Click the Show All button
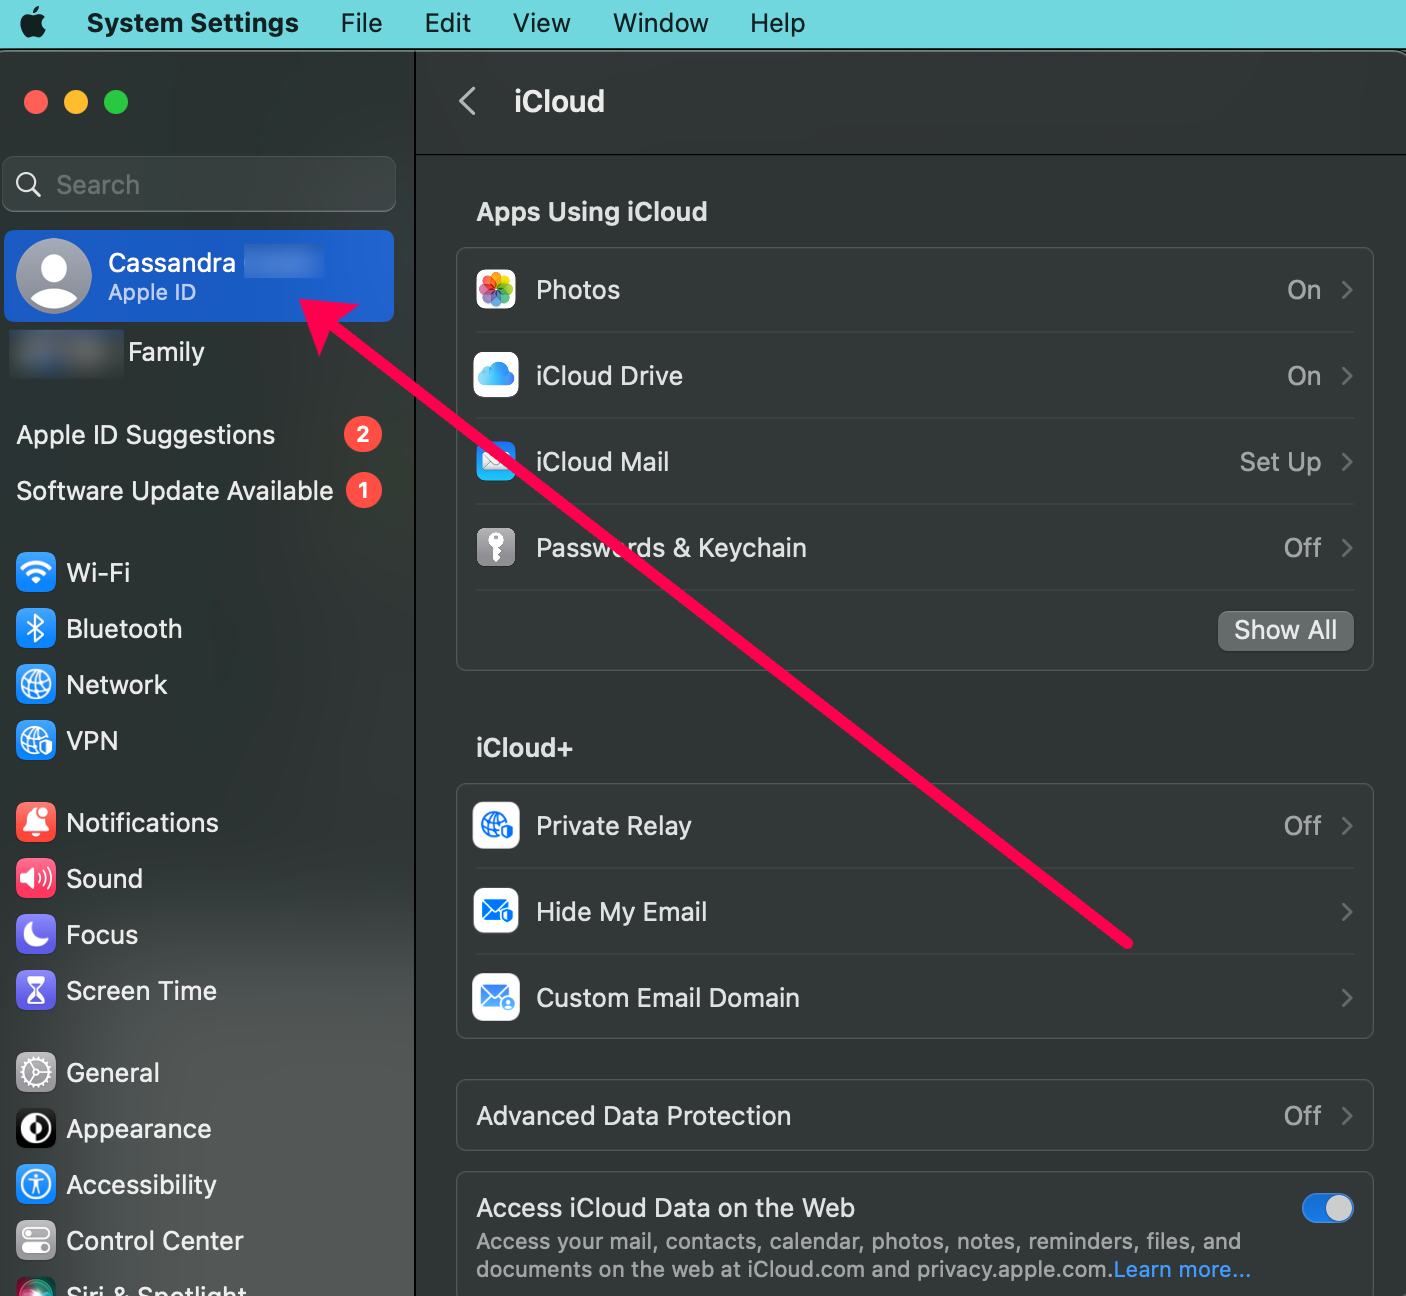 (x=1285, y=630)
